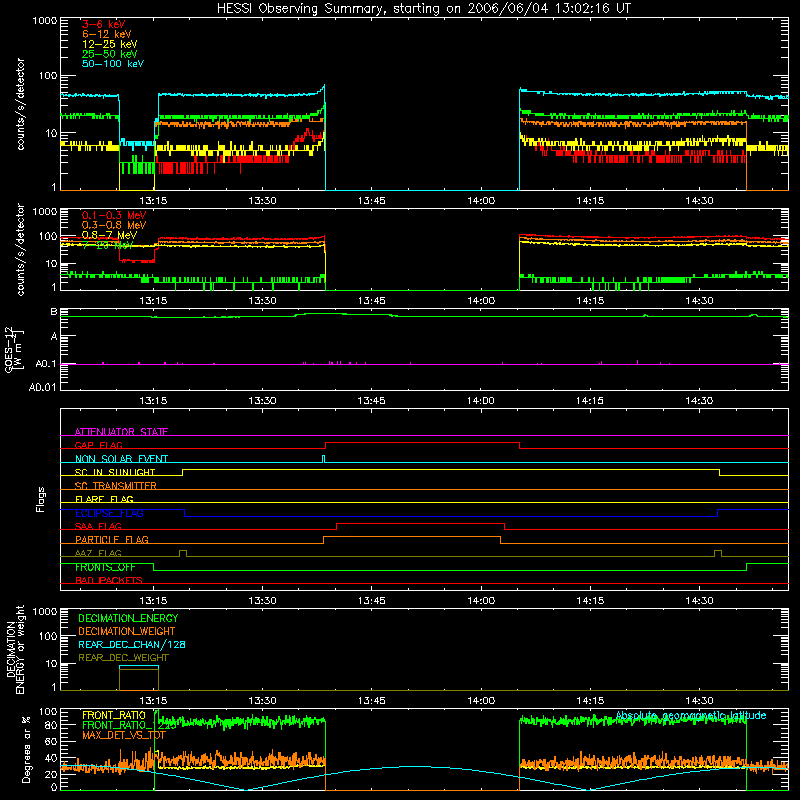Select the red '3-6 keV' legend label
The image size is (800, 800).
(x=104, y=24)
